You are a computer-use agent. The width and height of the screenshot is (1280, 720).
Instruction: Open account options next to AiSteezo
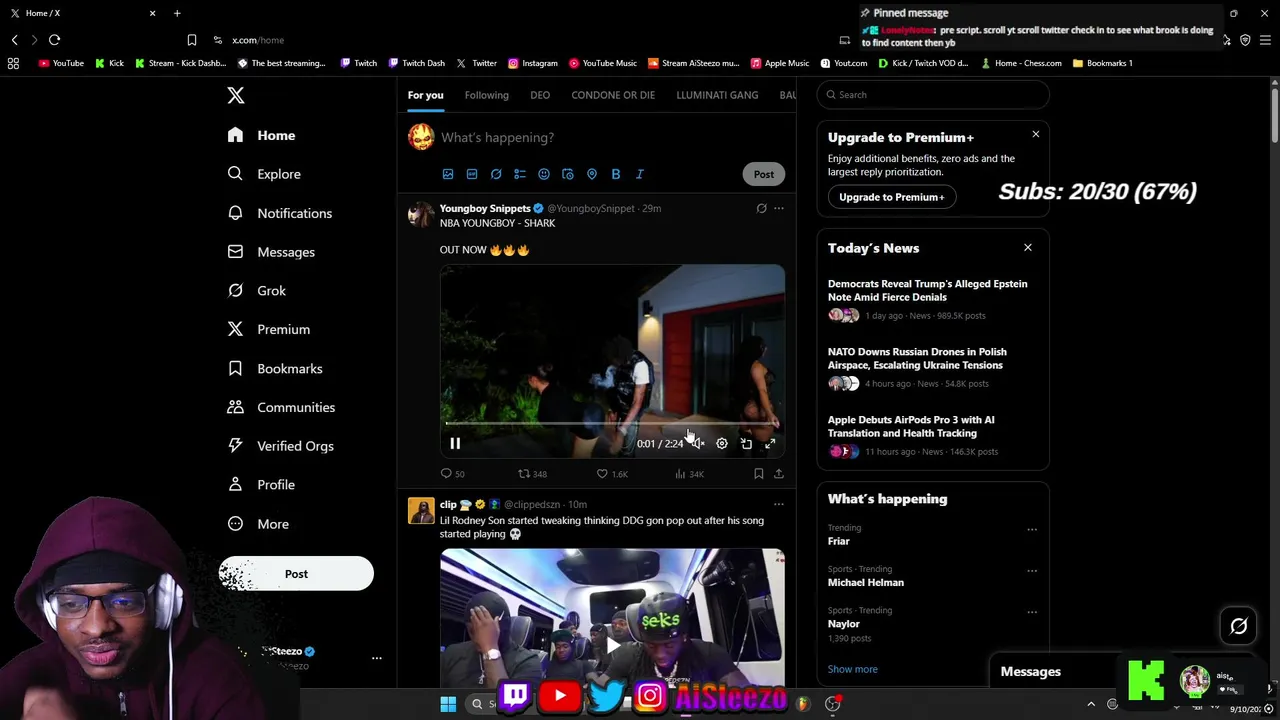coord(376,658)
